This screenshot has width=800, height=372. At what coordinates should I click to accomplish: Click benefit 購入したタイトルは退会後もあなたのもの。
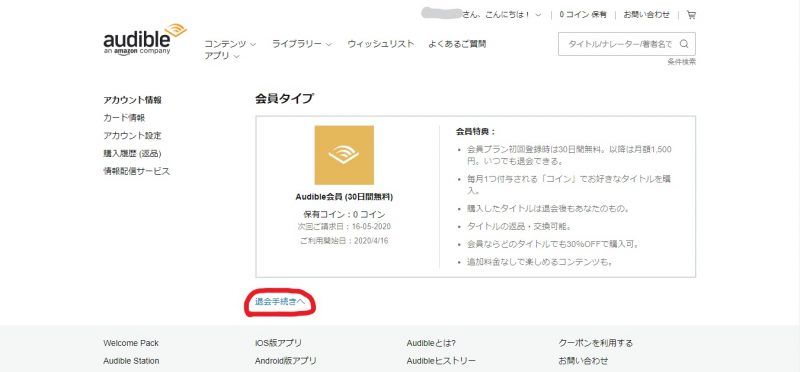point(548,209)
